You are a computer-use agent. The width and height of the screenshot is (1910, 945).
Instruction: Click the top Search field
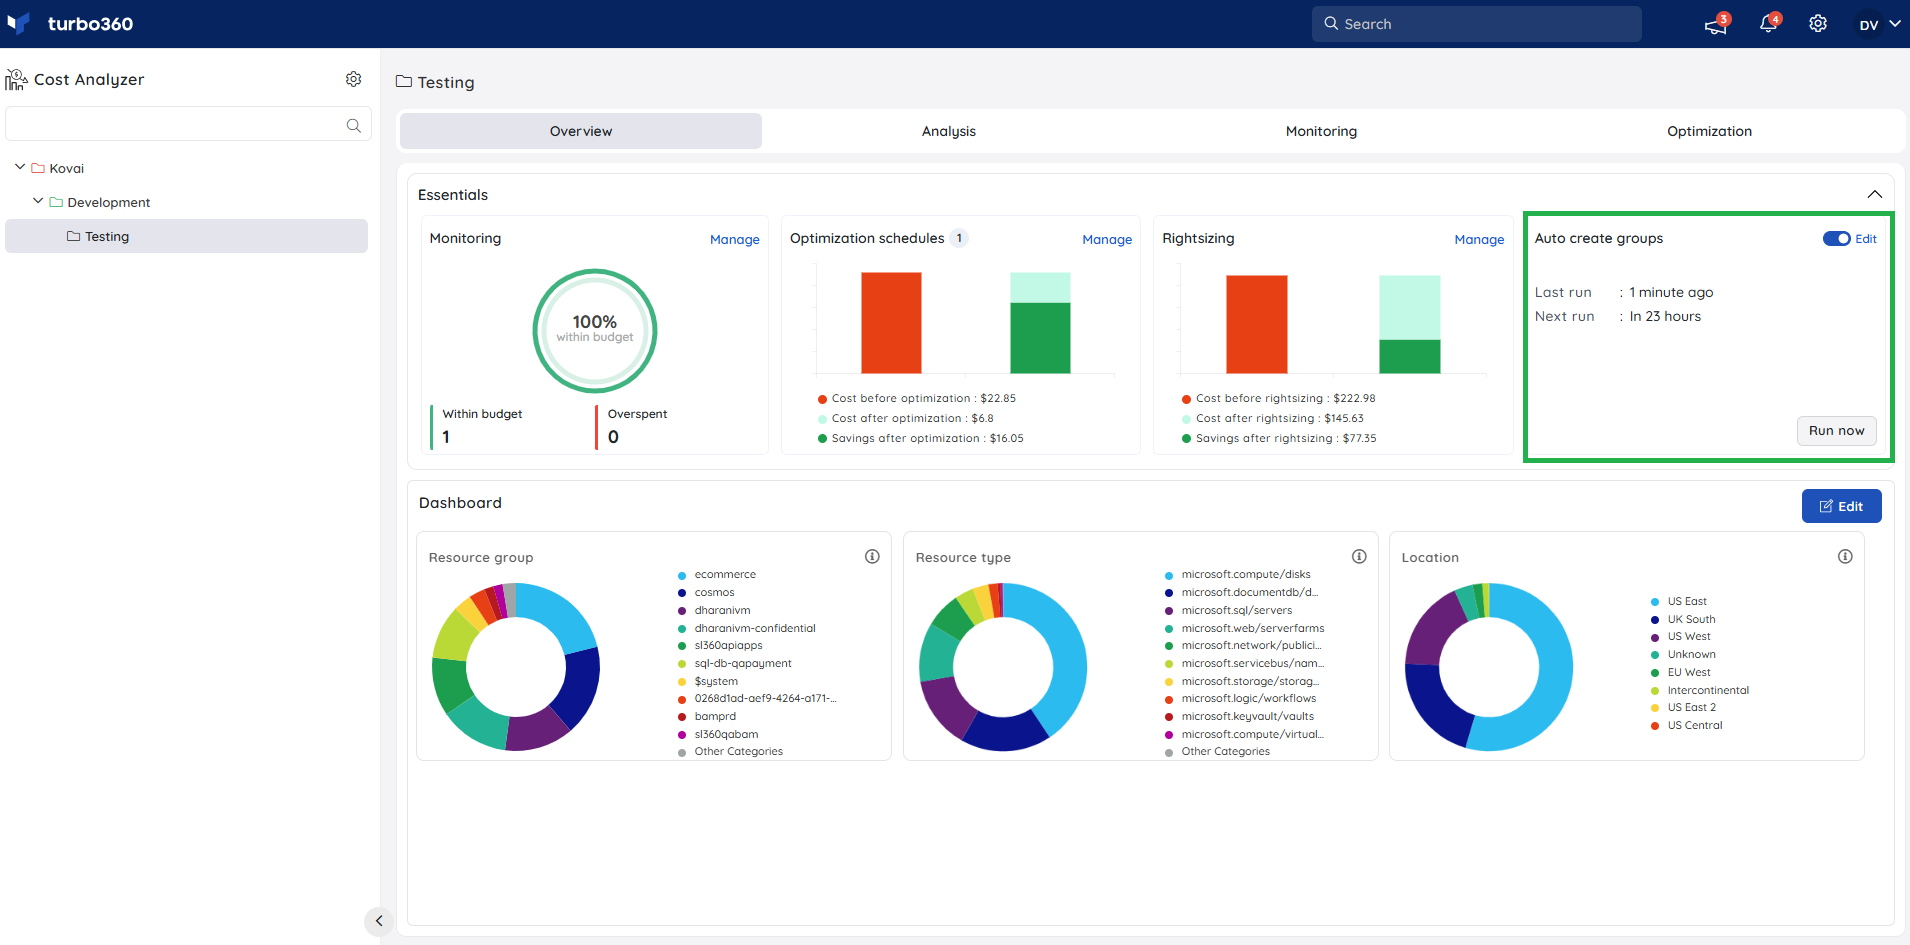[x=1476, y=24]
